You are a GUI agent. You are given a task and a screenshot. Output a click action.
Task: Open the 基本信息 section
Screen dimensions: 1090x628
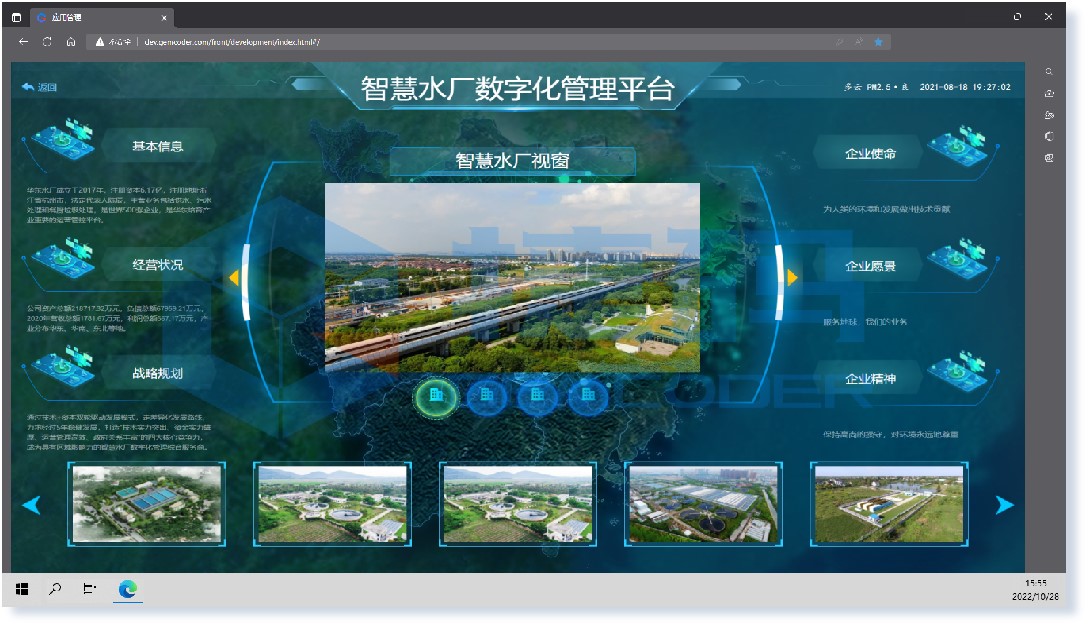tap(158, 146)
